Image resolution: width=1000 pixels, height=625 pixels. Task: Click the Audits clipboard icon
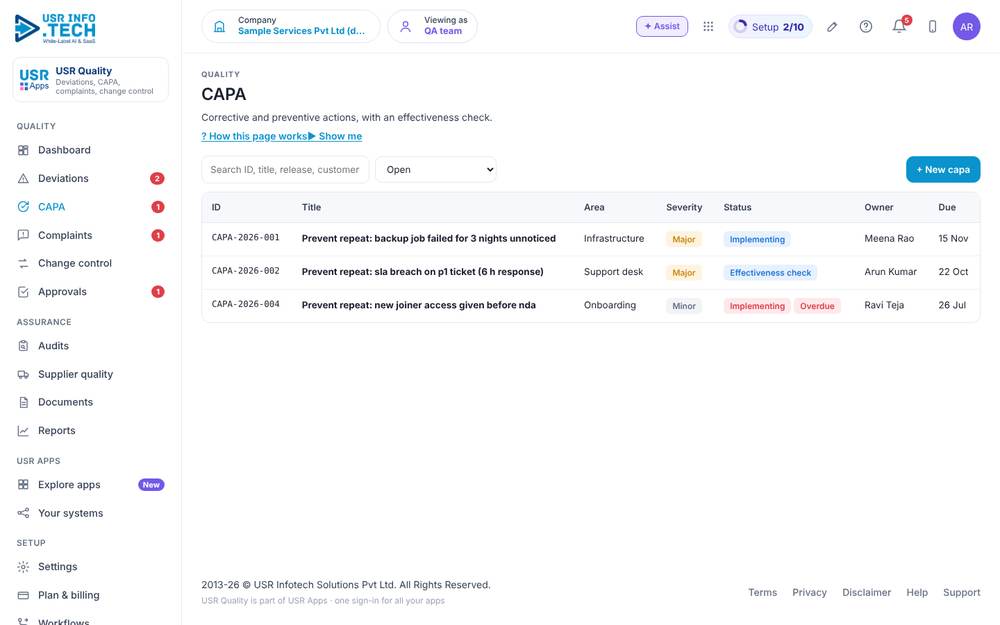(23, 346)
